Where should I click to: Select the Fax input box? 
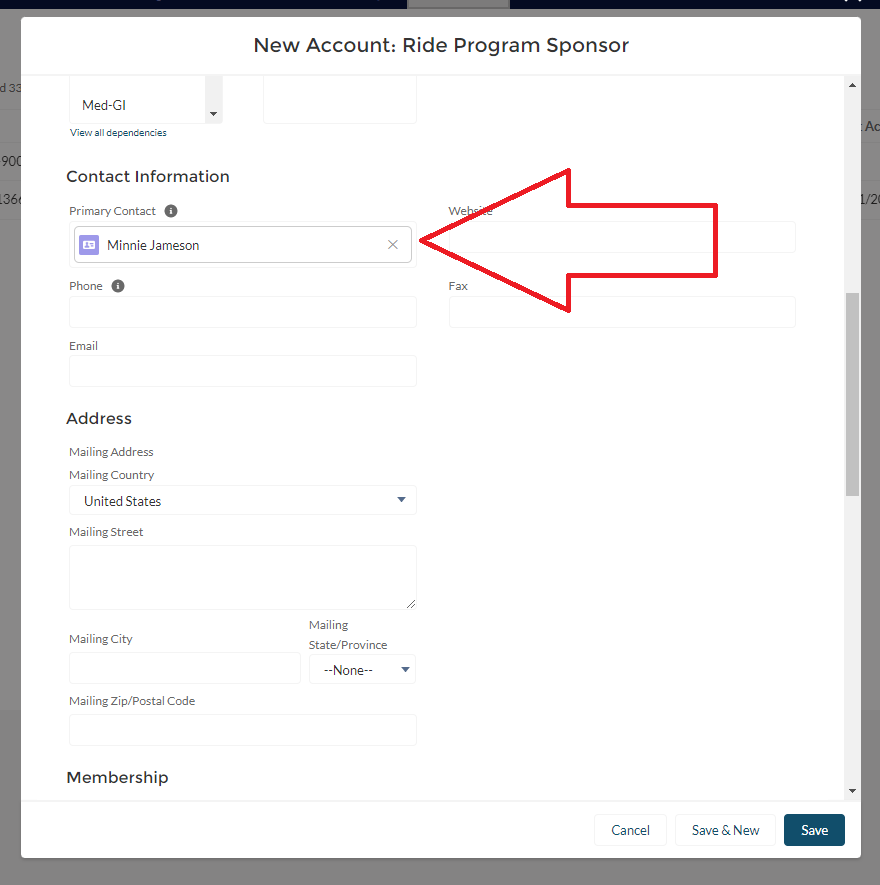click(622, 312)
